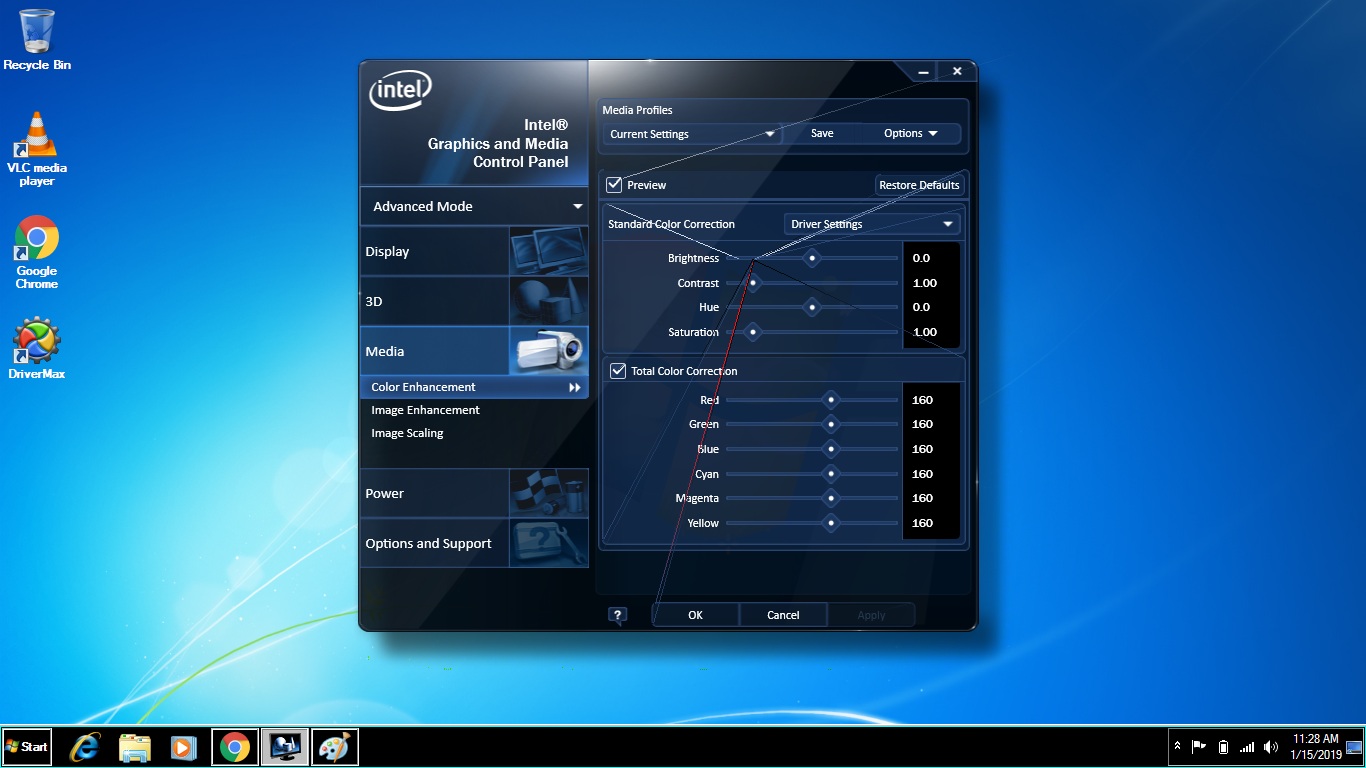Launch VLC media player from desktop
The height and width of the screenshot is (768, 1366).
[36, 130]
